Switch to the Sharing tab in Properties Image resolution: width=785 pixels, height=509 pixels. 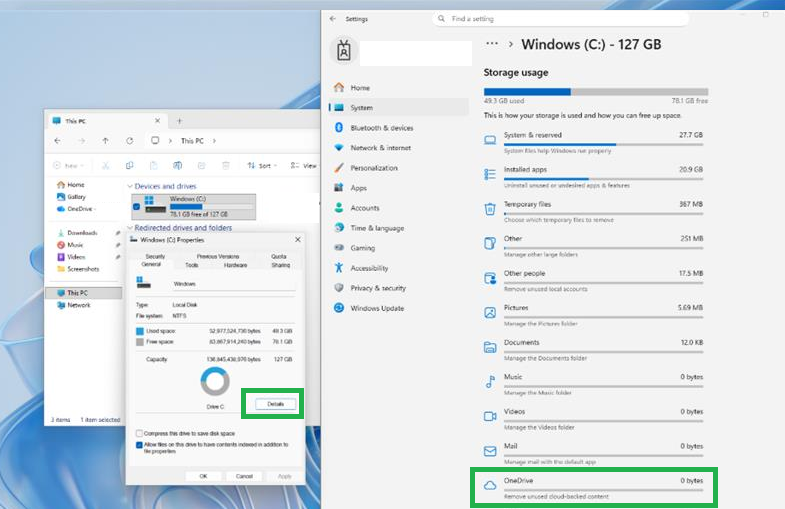(280, 265)
